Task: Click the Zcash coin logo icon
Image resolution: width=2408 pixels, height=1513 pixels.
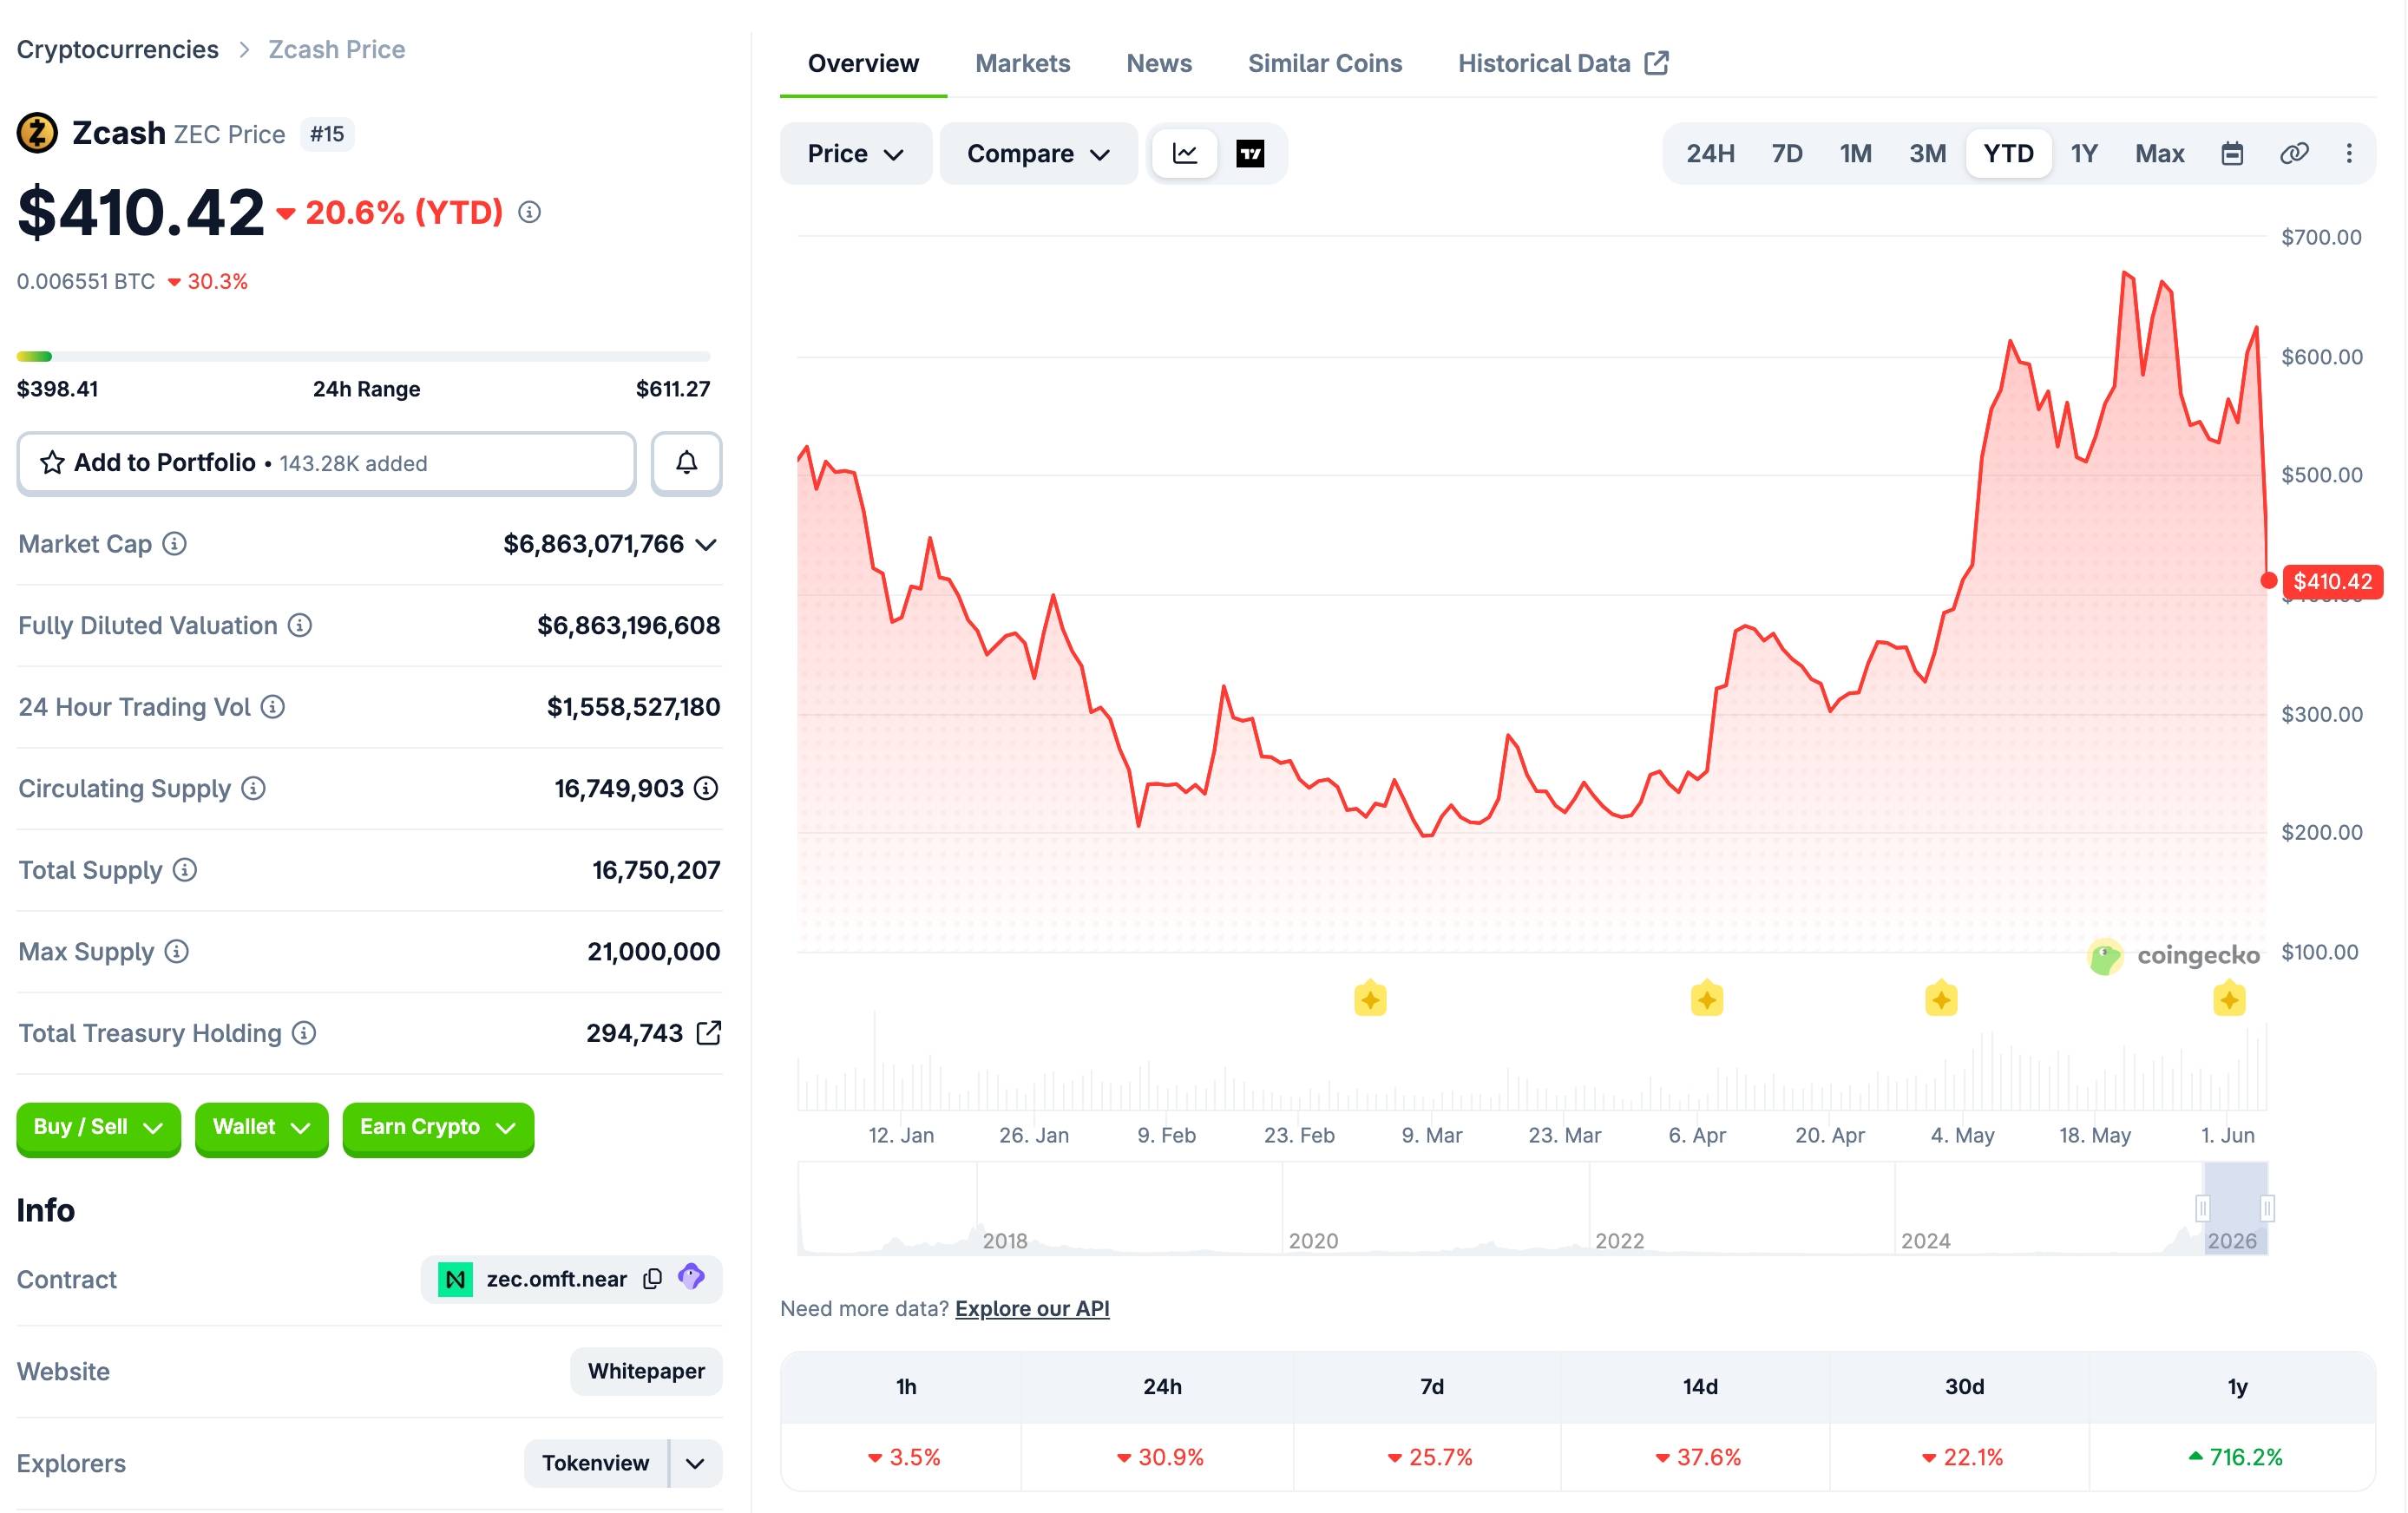Action: (x=37, y=133)
